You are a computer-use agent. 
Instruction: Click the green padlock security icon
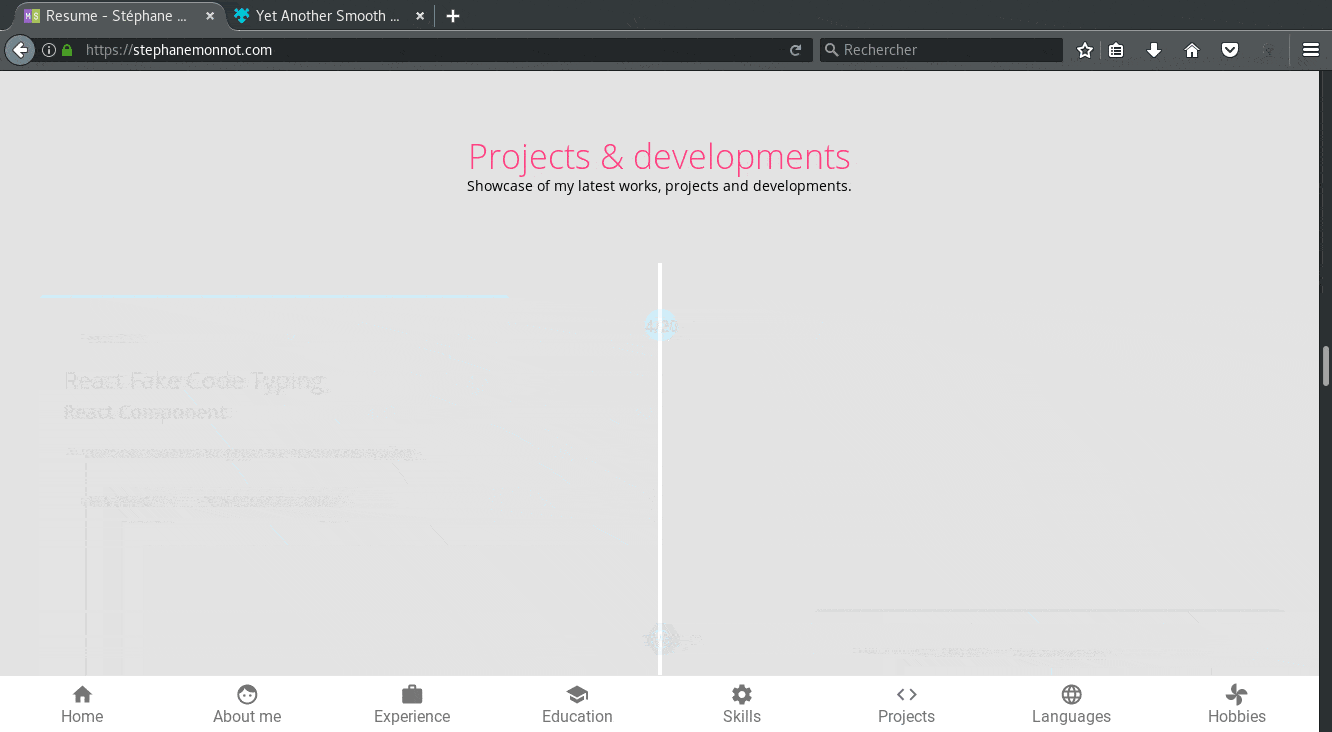click(x=67, y=50)
